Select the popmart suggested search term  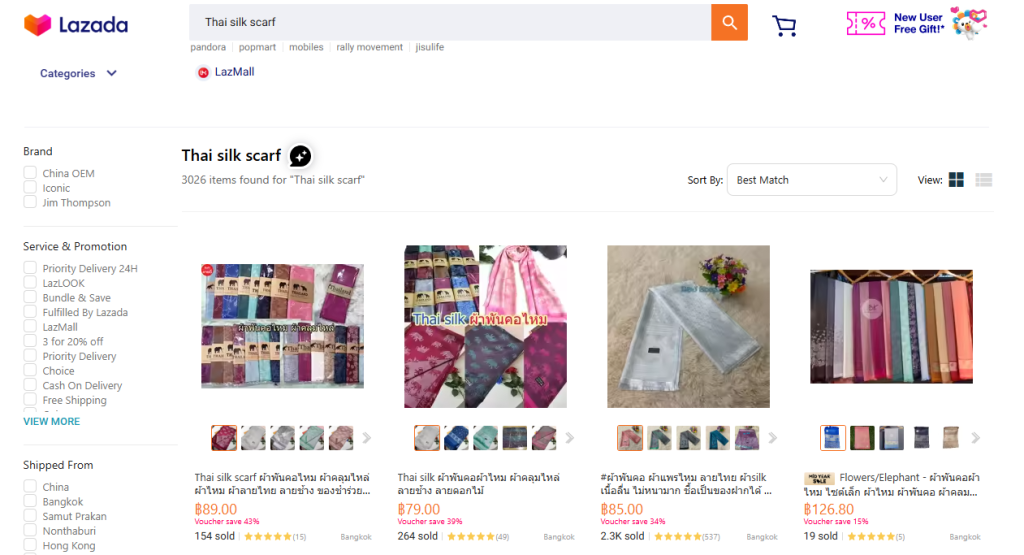pyautogui.click(x=257, y=47)
